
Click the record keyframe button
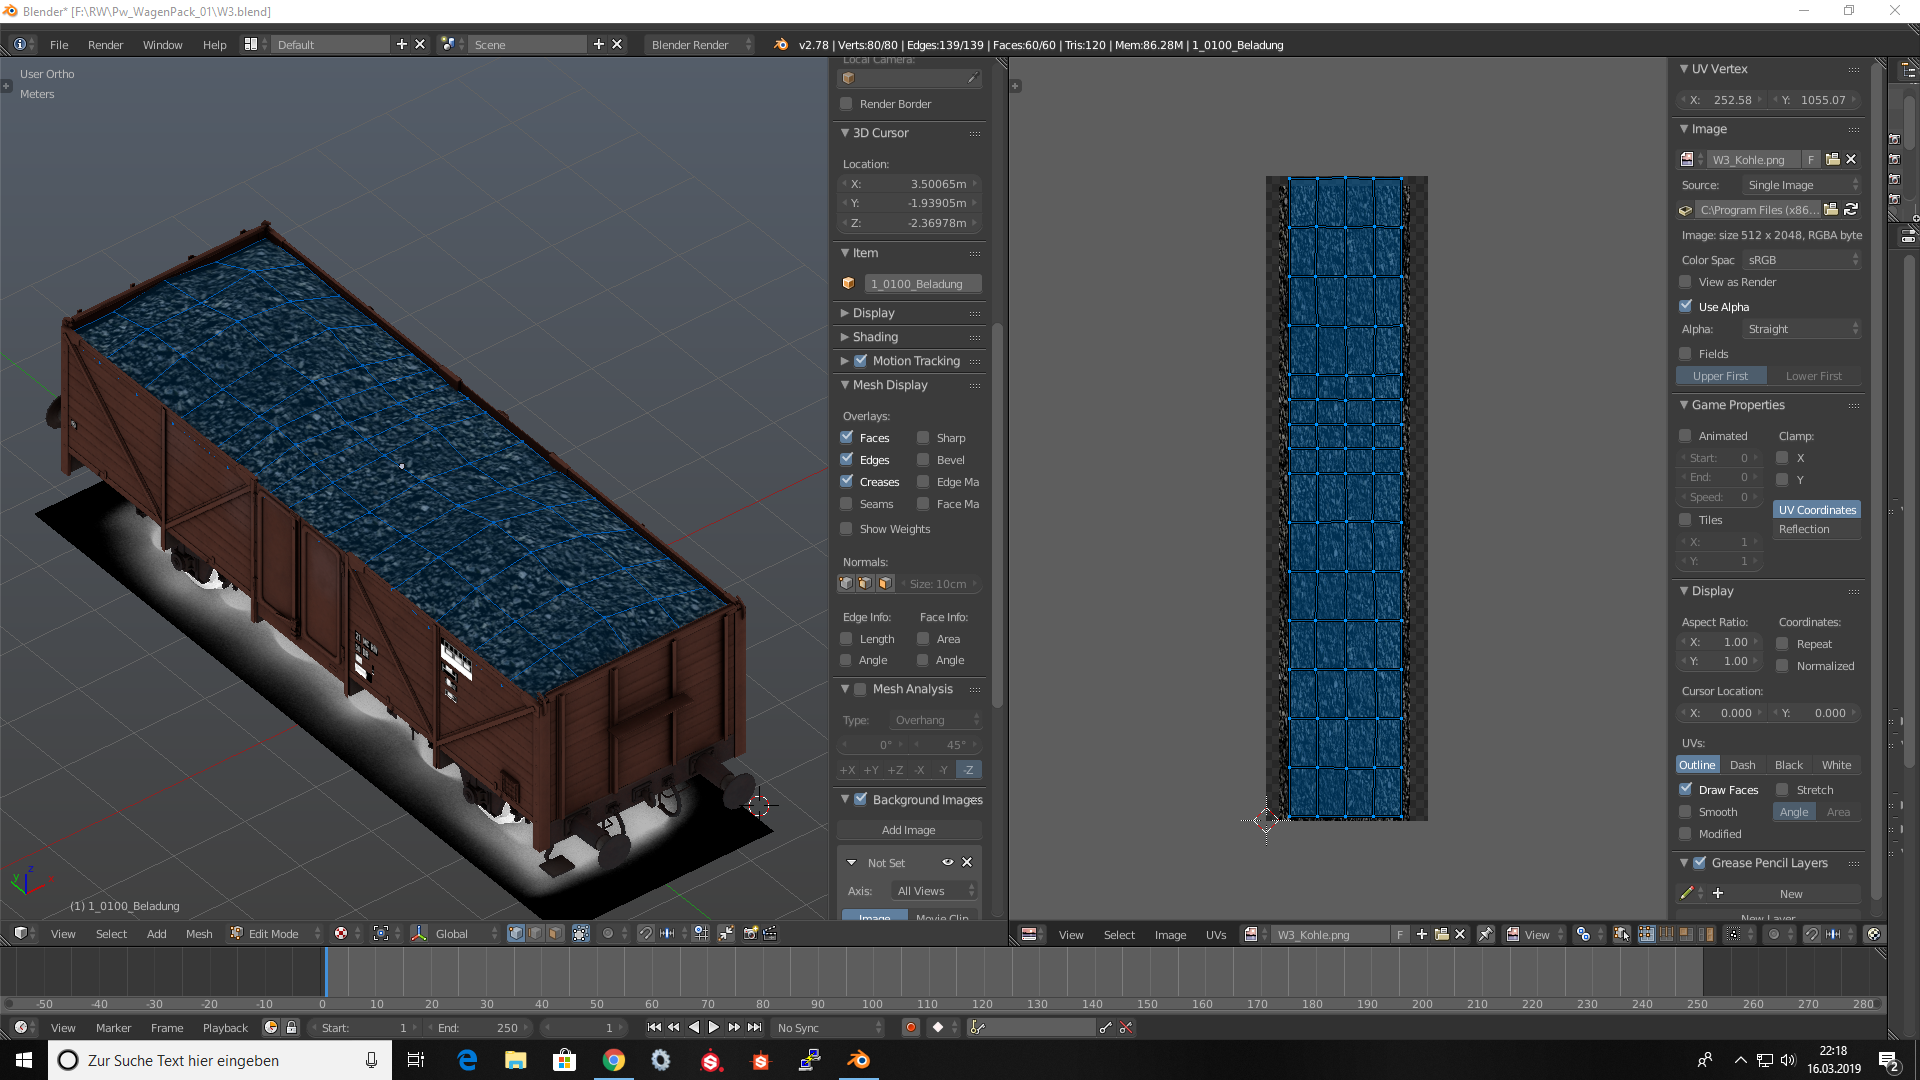910,1027
